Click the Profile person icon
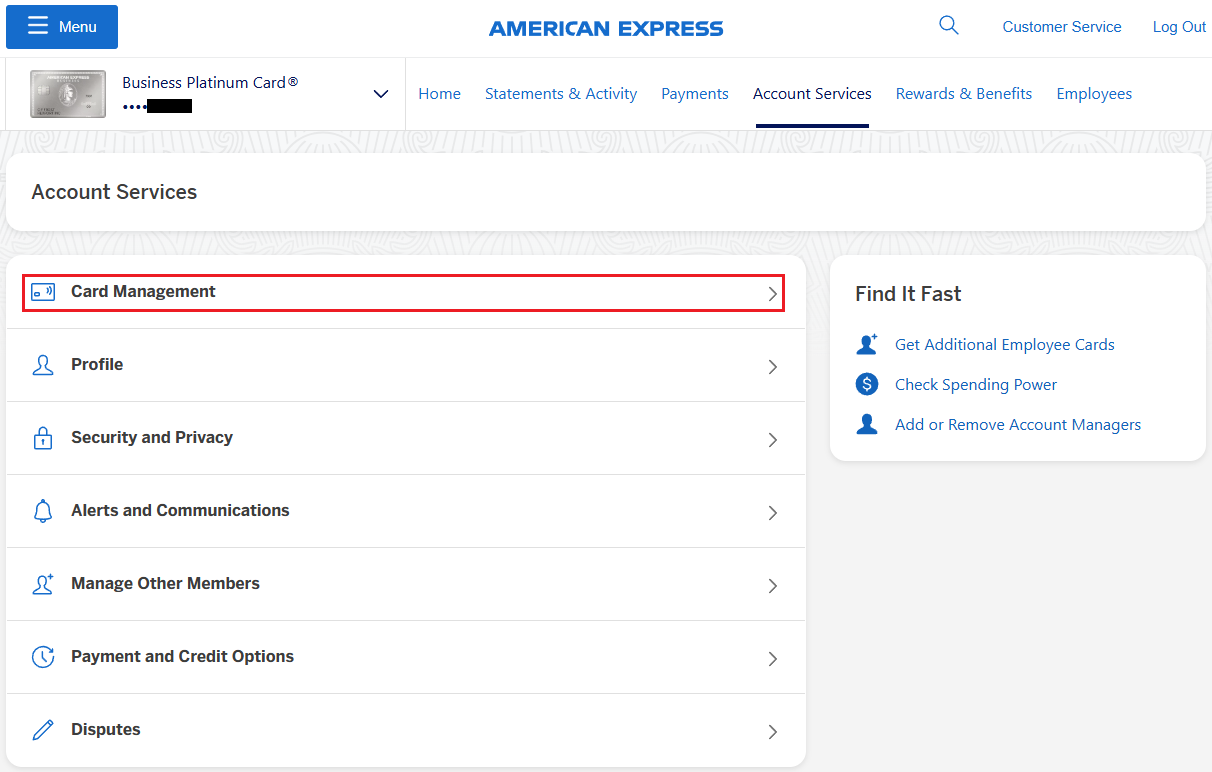Image resolution: width=1212 pixels, height=772 pixels. [x=43, y=365]
